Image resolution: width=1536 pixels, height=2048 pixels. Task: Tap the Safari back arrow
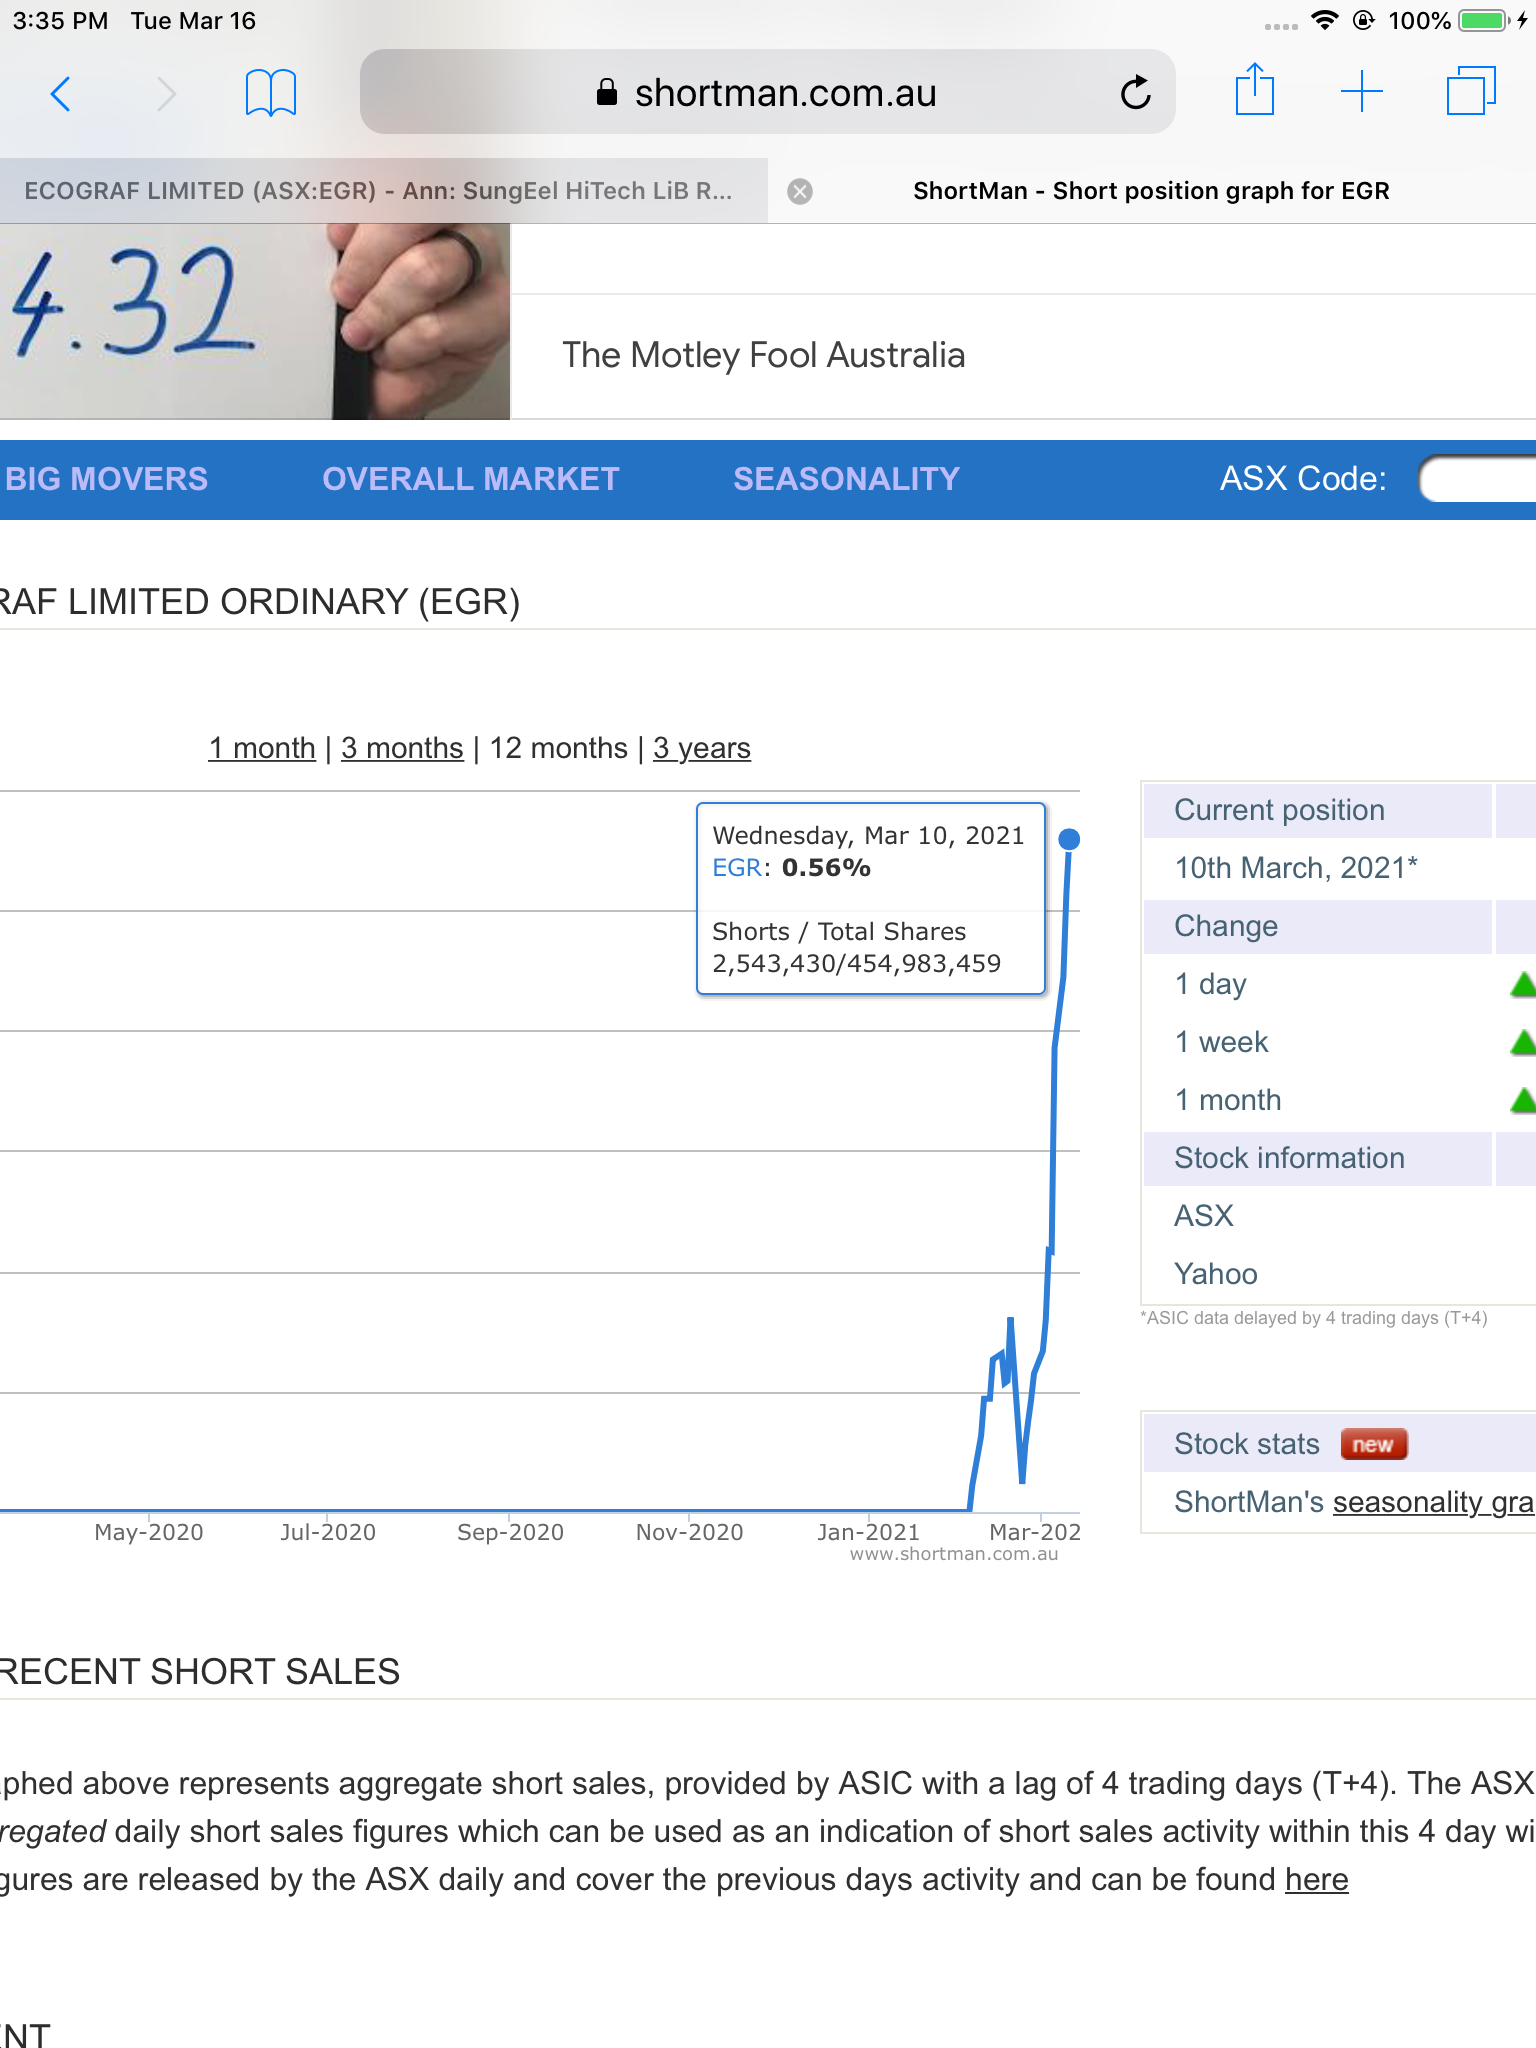coord(61,94)
